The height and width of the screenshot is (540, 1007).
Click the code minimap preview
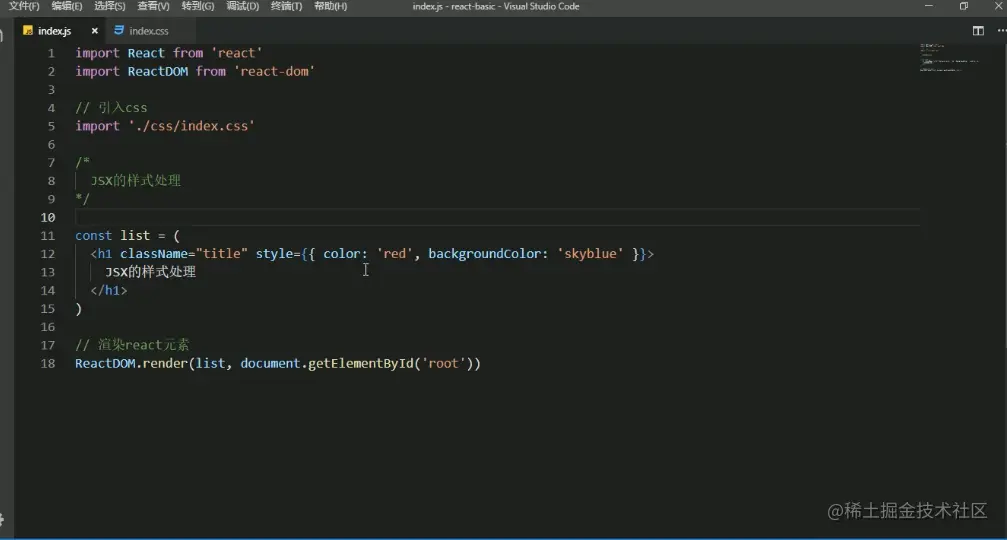tap(949, 57)
